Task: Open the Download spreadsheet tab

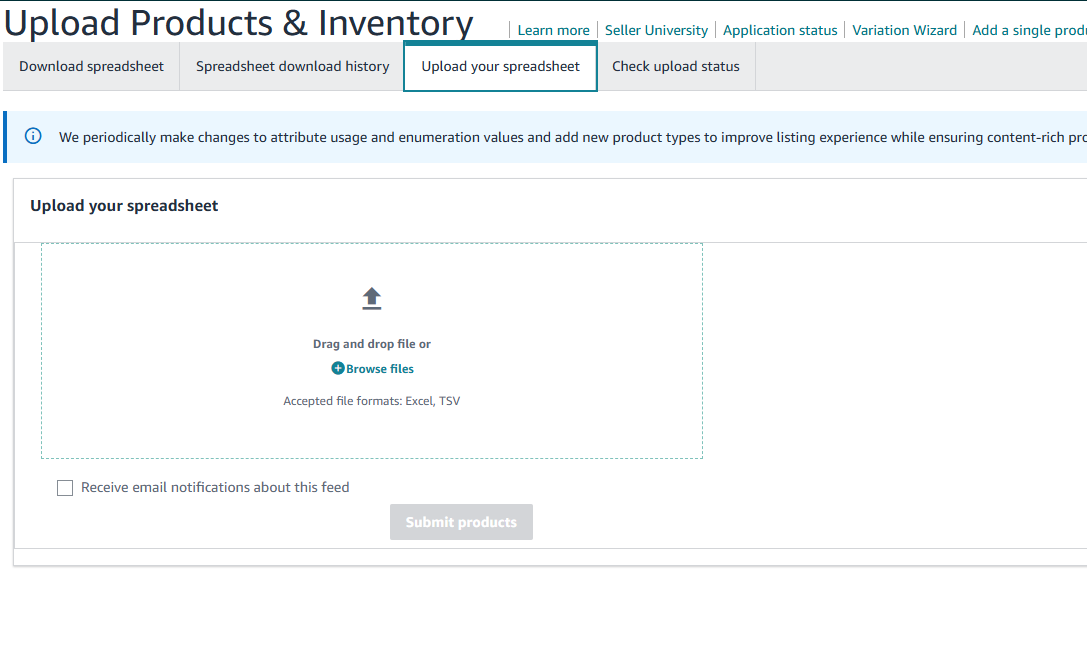Action: click(x=92, y=67)
